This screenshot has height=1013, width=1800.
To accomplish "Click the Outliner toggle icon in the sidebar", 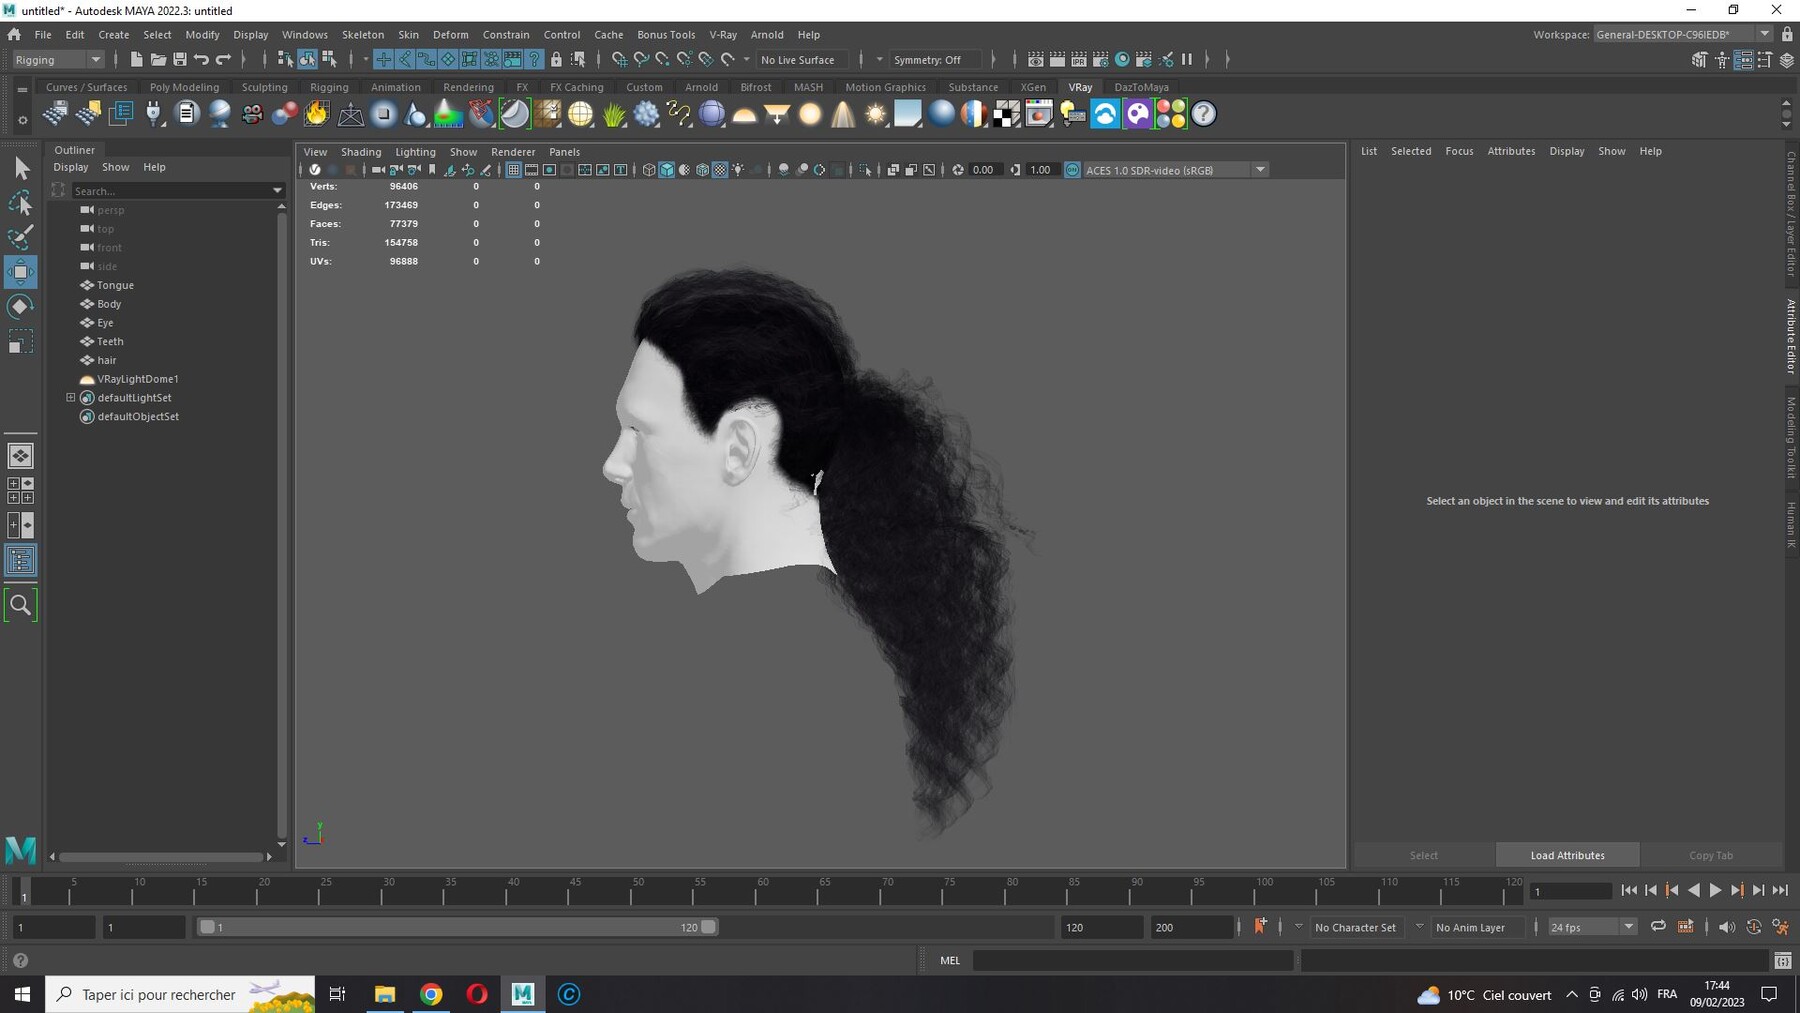I will [20, 560].
